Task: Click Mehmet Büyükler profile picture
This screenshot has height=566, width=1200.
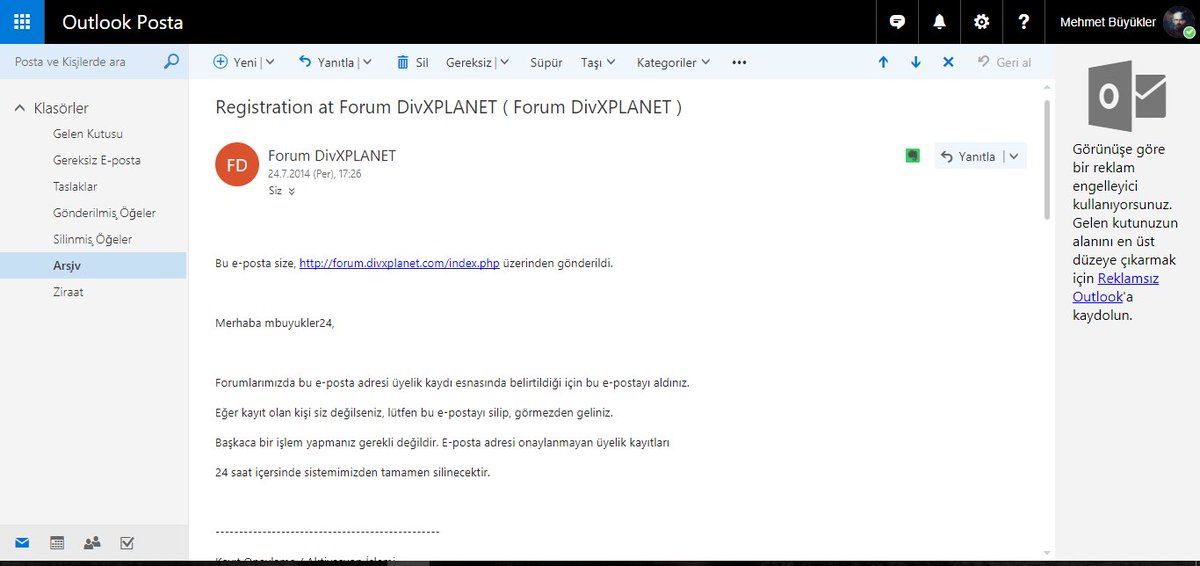Action: click(x=1178, y=22)
